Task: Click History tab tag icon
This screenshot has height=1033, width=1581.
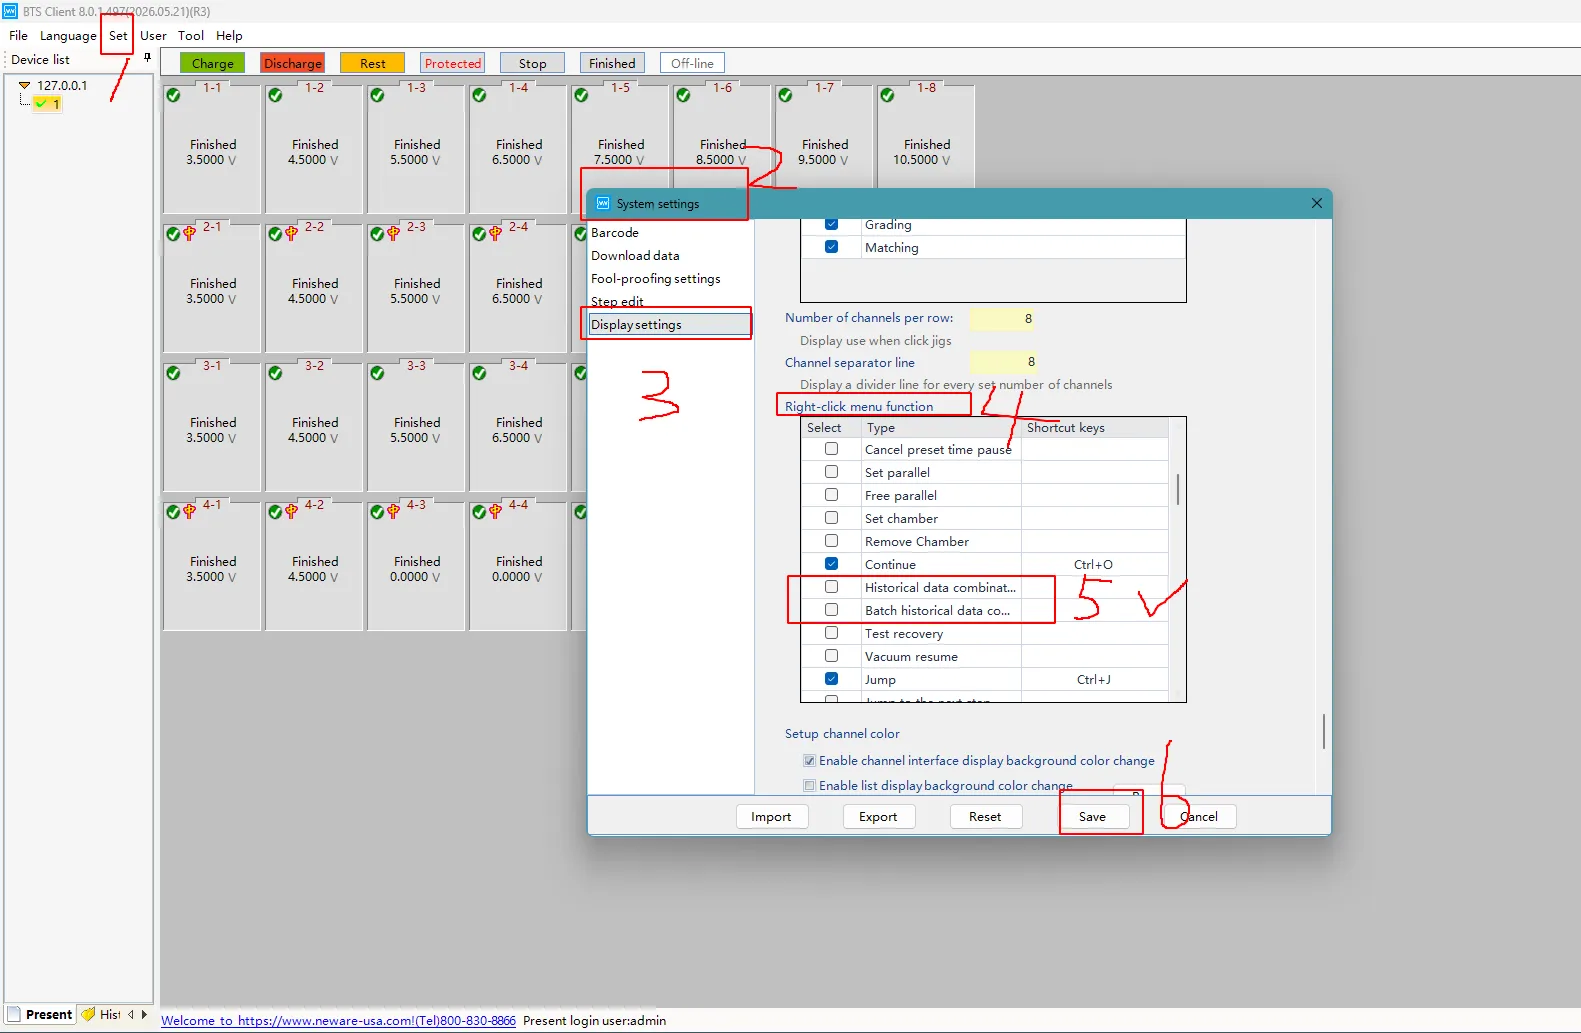Action: click(88, 1014)
